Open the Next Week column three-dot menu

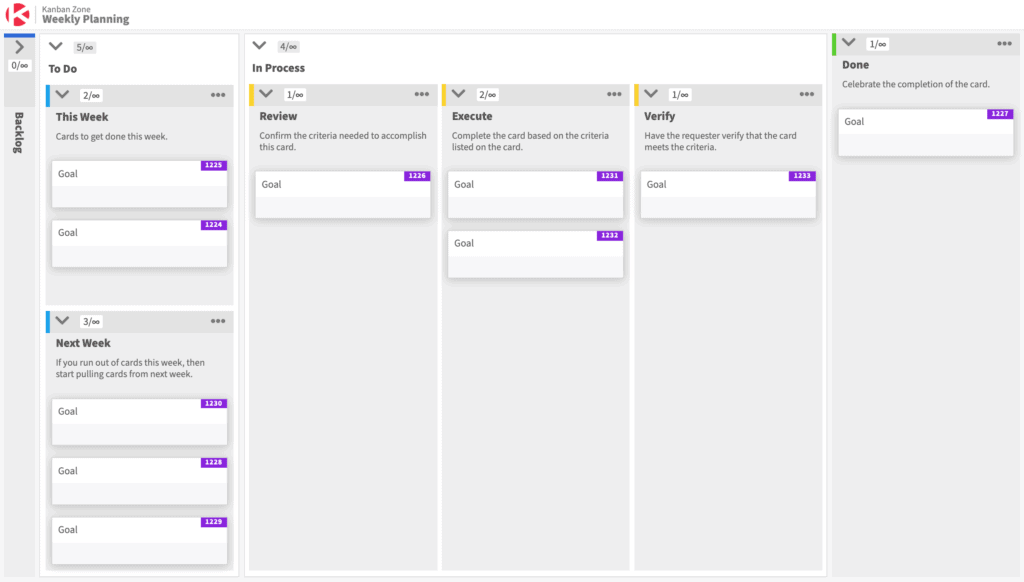point(218,321)
